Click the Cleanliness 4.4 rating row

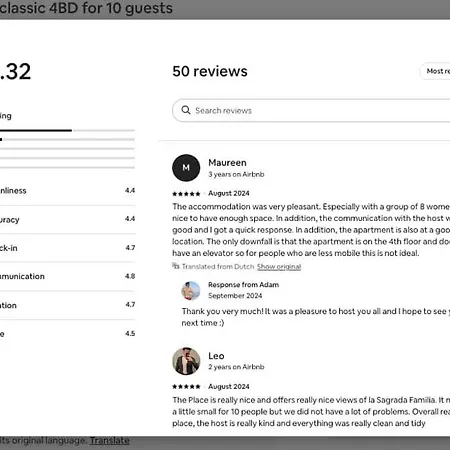[x=67, y=191]
